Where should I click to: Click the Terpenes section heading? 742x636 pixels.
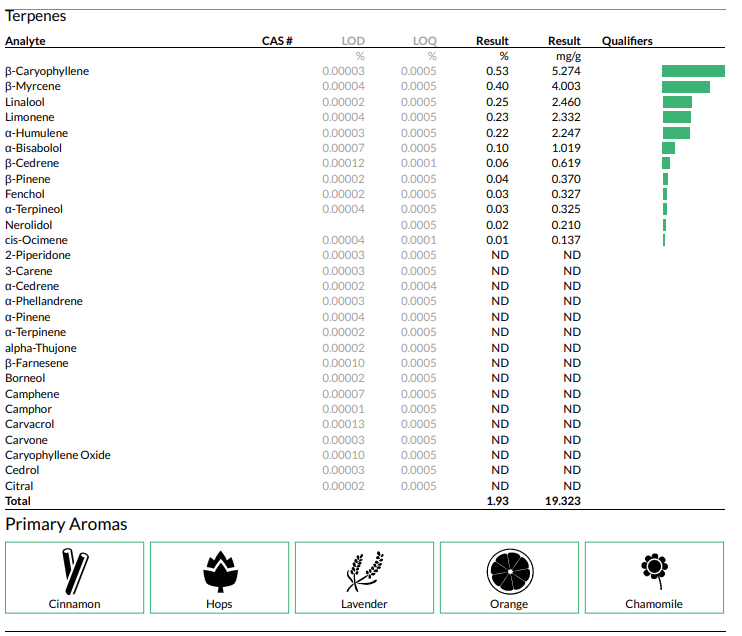[x=36, y=16]
